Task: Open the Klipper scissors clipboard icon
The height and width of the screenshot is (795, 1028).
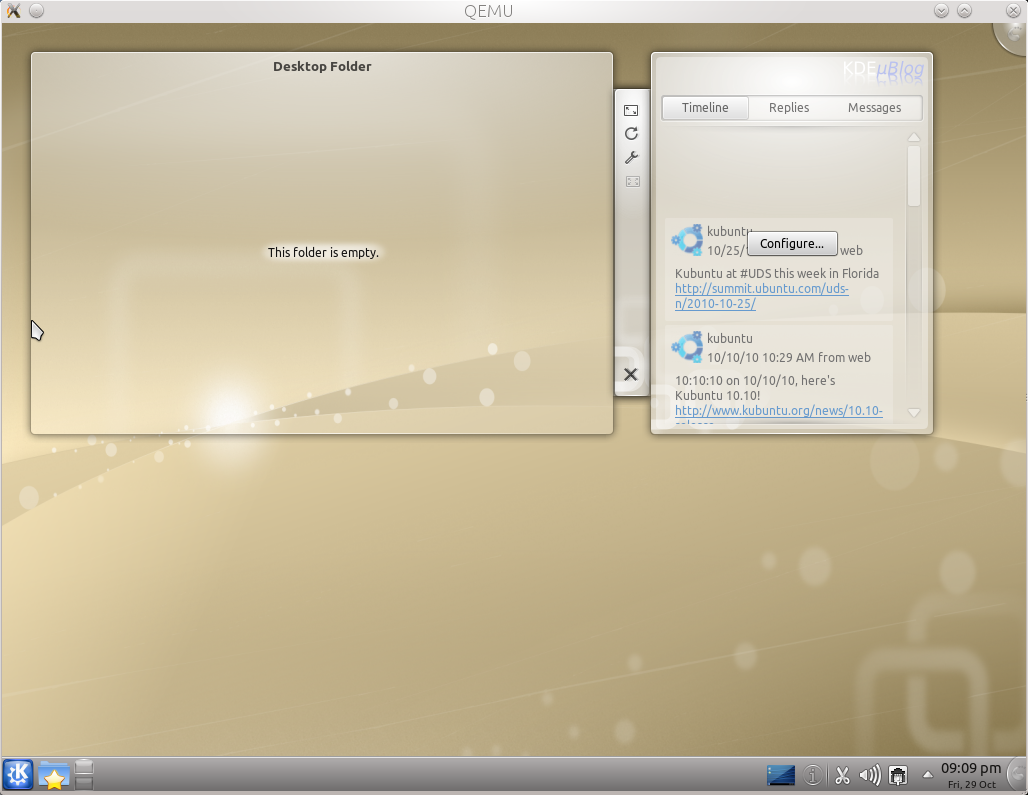Action: click(842, 776)
